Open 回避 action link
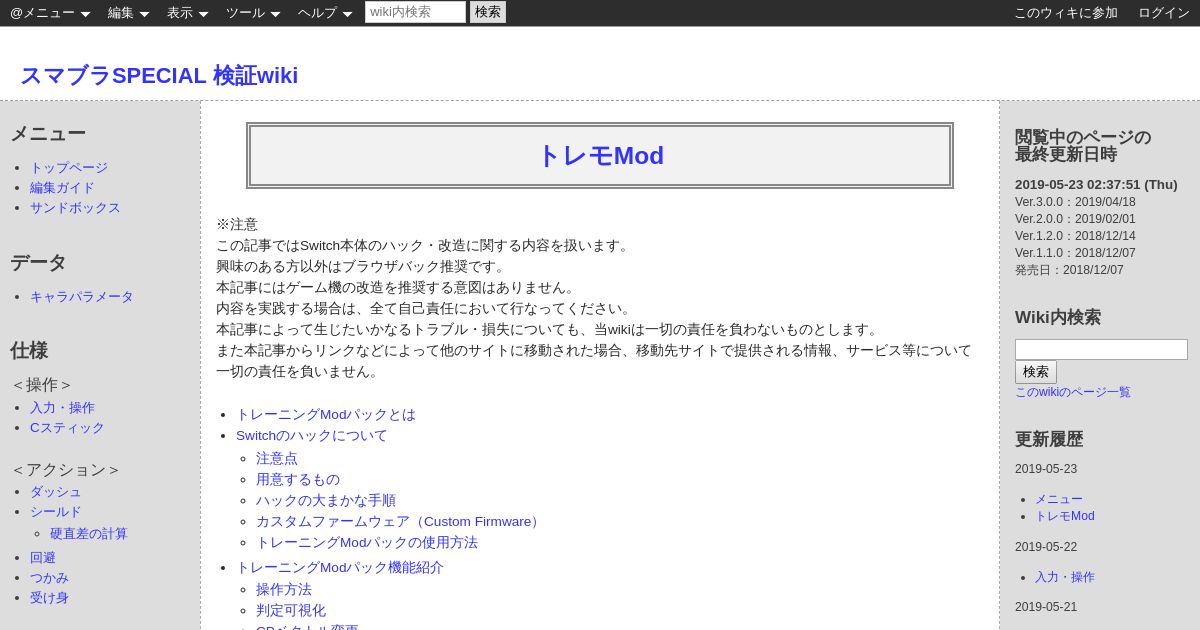Screen dimensions: 1200x630 43,558
